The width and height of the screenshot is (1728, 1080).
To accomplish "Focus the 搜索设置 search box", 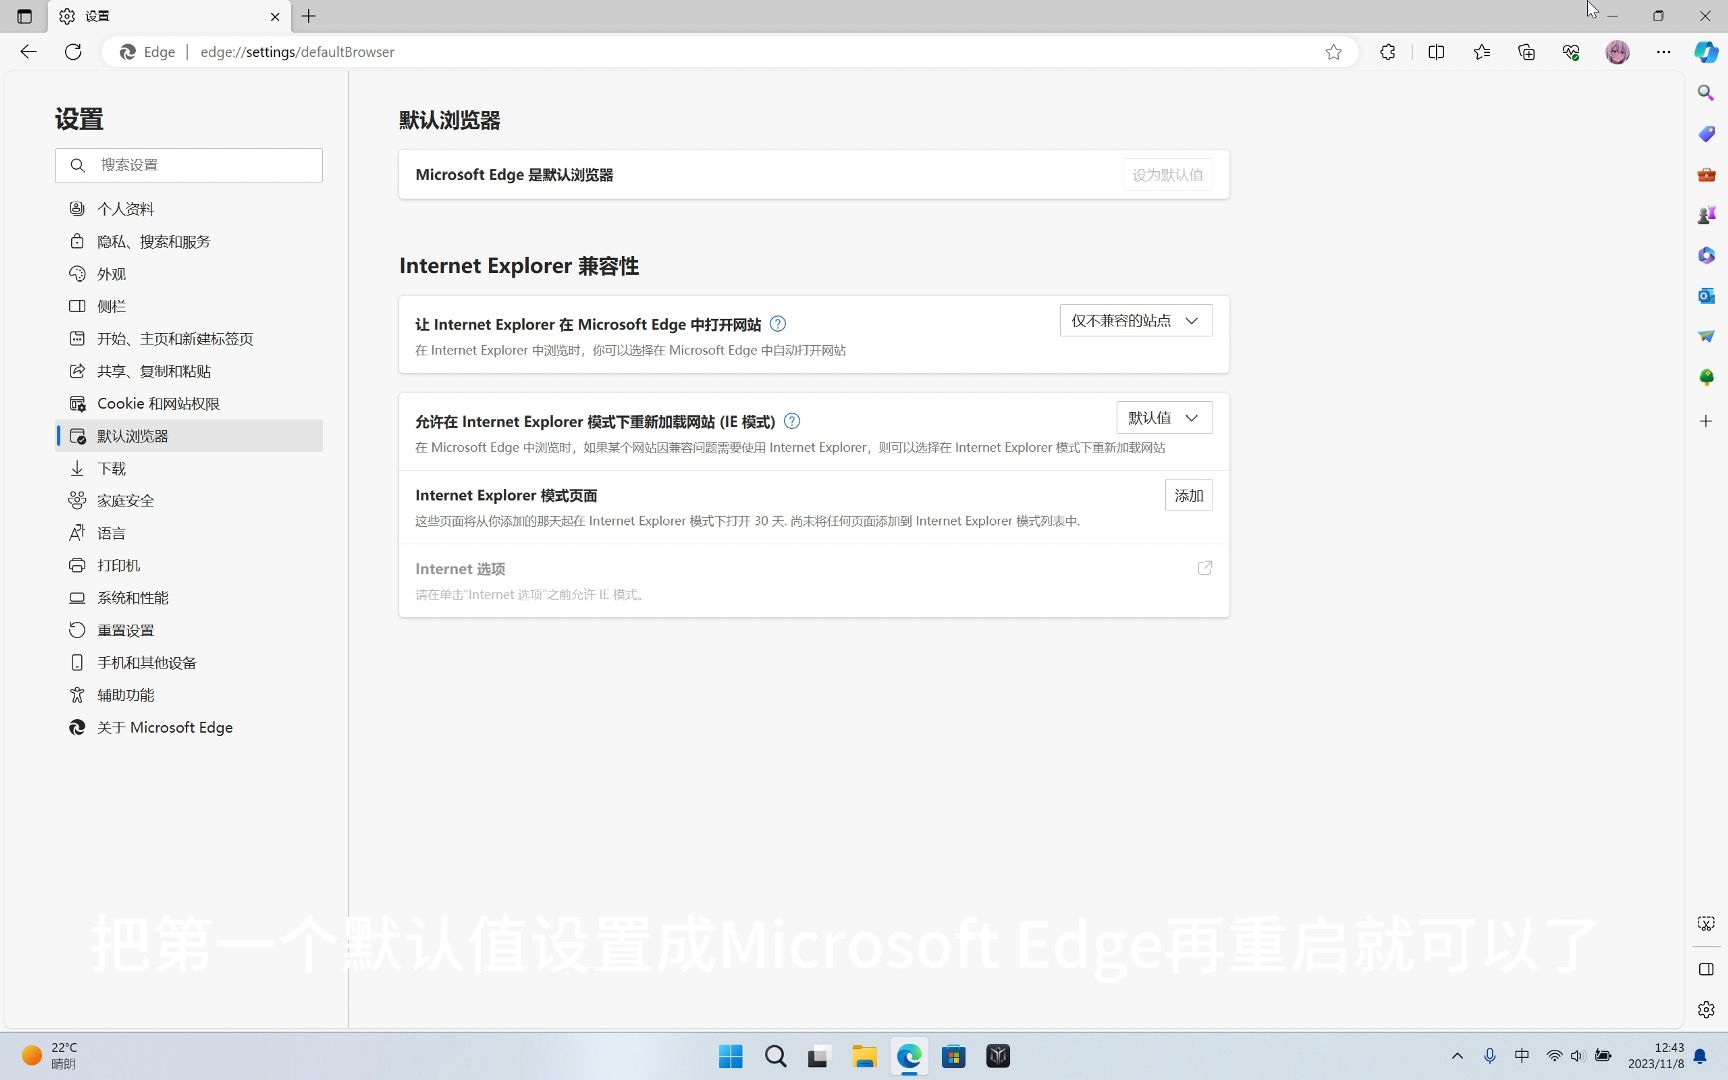I will pos(189,165).
